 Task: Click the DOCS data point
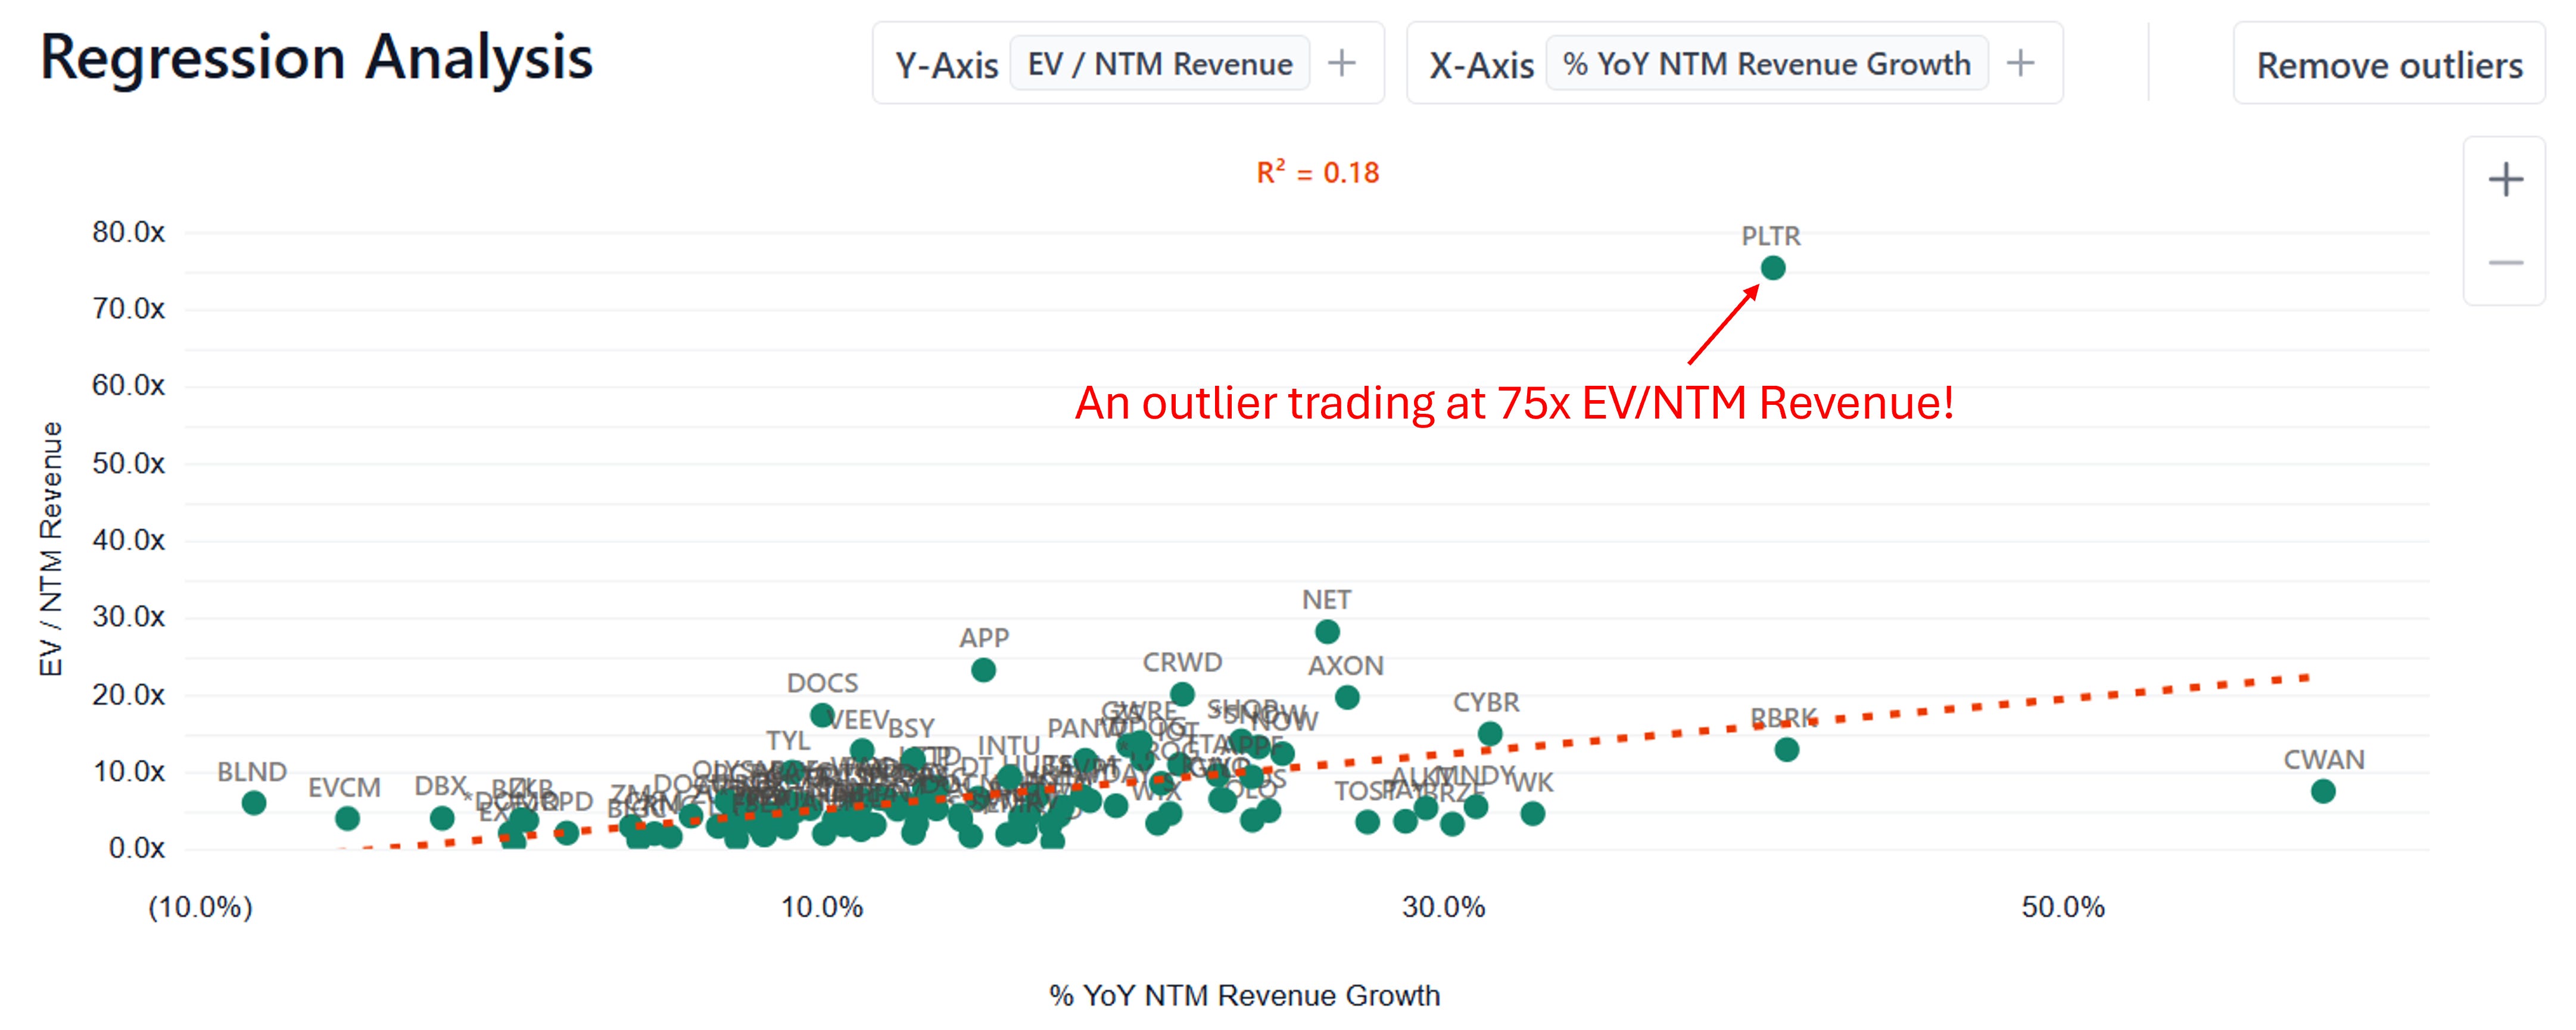[822, 715]
